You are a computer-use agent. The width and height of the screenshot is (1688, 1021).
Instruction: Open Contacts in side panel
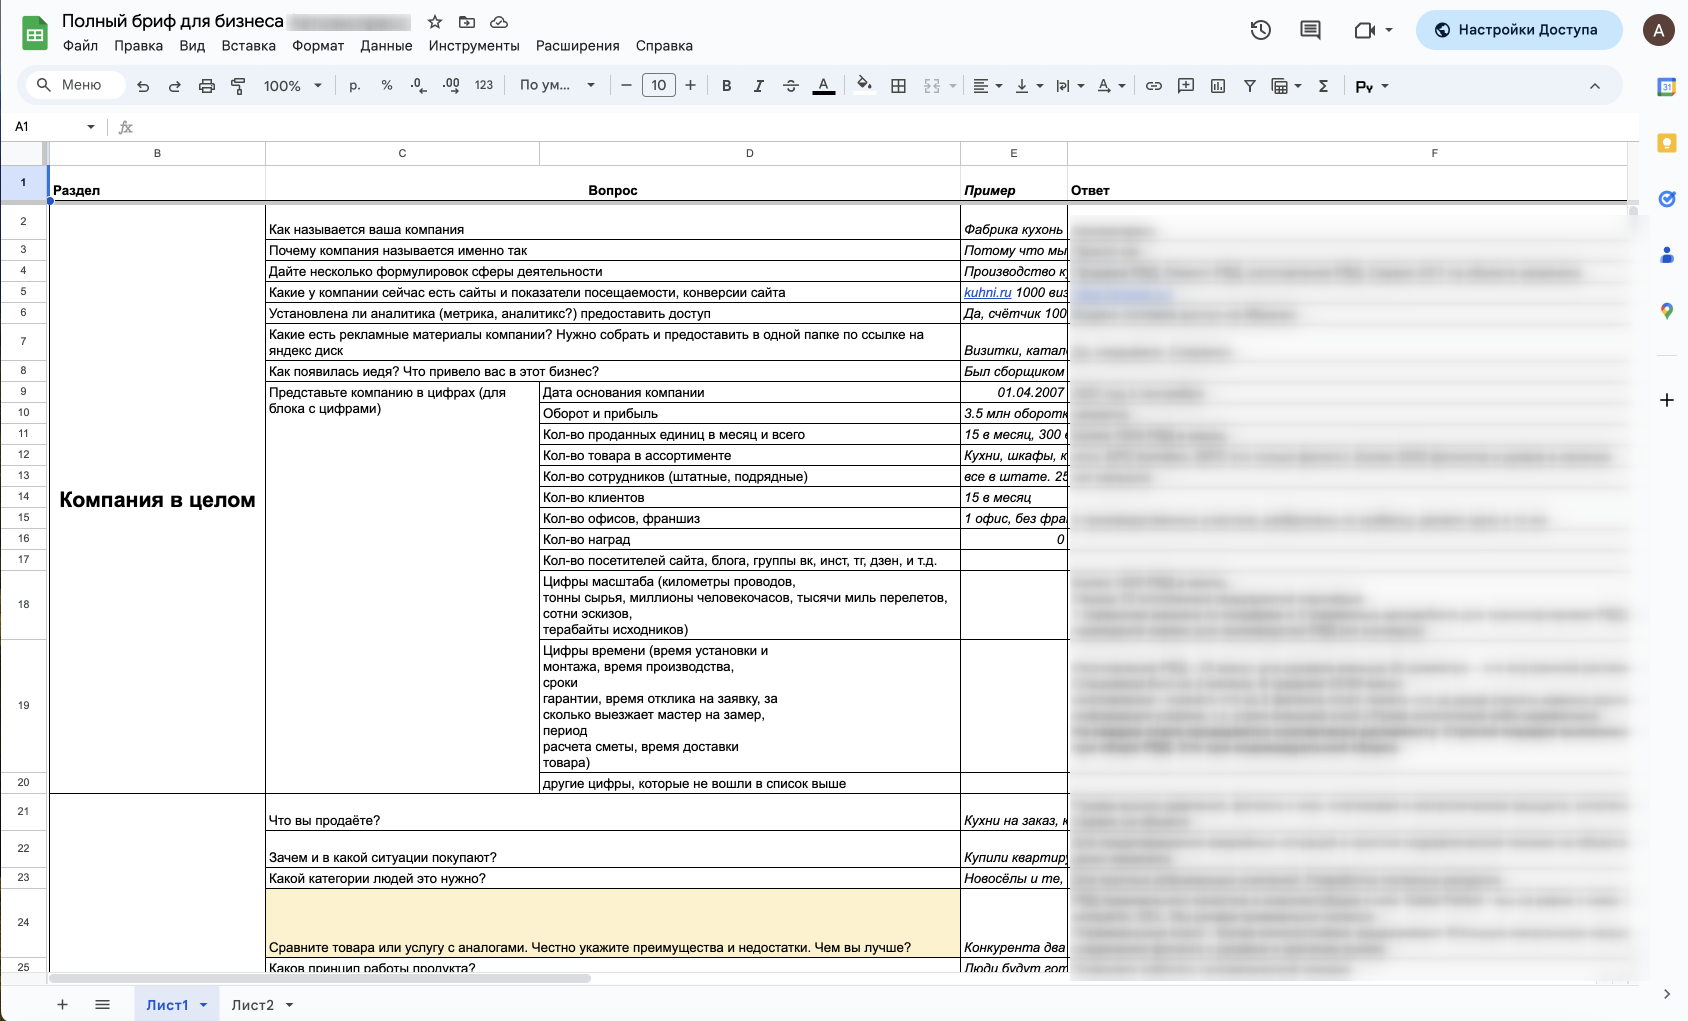[1667, 255]
